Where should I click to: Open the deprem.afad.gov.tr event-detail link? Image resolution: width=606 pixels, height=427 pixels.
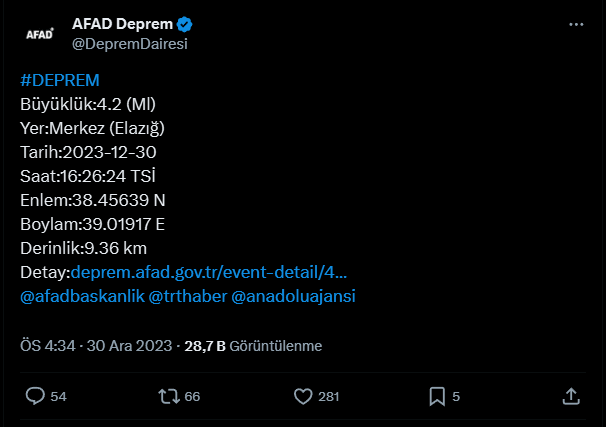pos(209,272)
